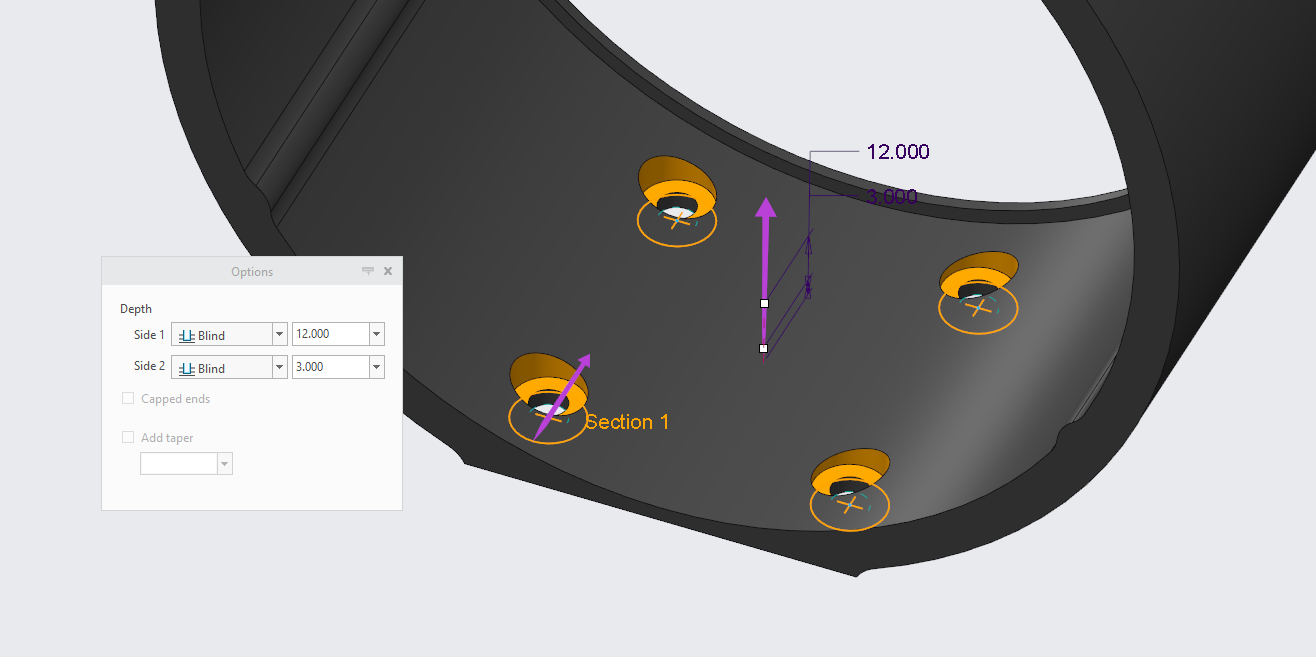Screen dimensions: 1316x657
Task: Open the Side 2 depth type dropdown
Action: click(278, 367)
